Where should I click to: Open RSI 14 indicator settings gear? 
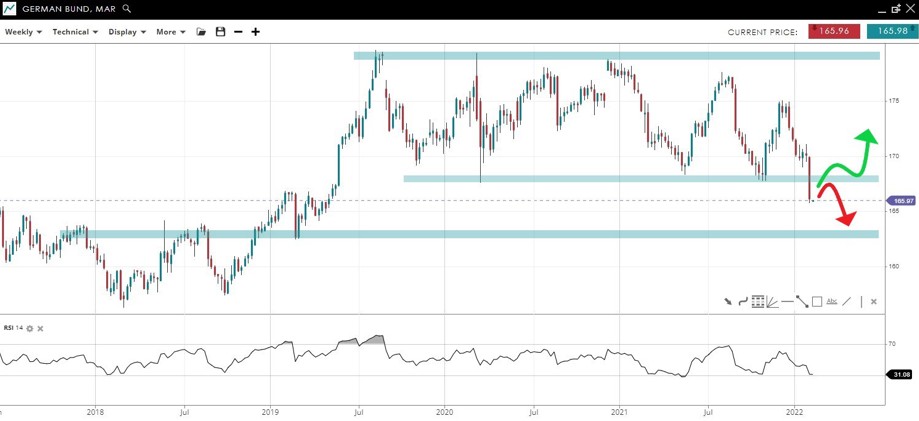click(x=30, y=328)
